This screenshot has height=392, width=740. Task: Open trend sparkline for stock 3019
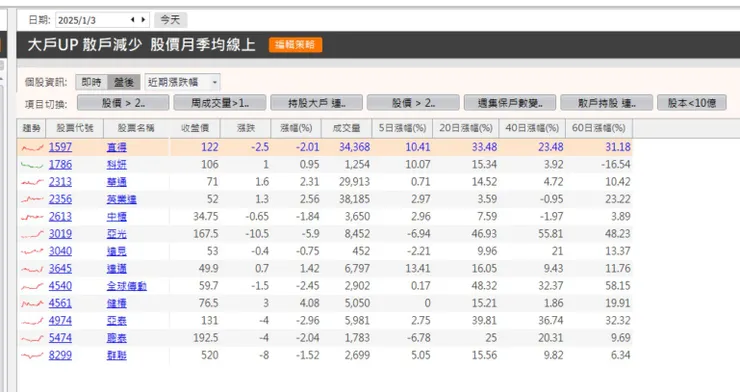(32, 234)
